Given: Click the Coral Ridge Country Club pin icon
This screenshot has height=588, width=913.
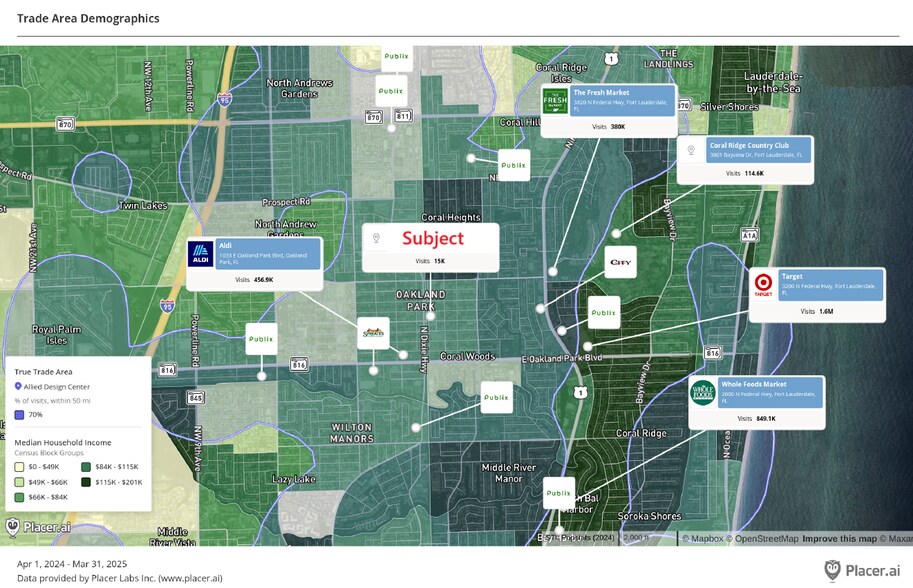Looking at the screenshot, I should point(690,151).
